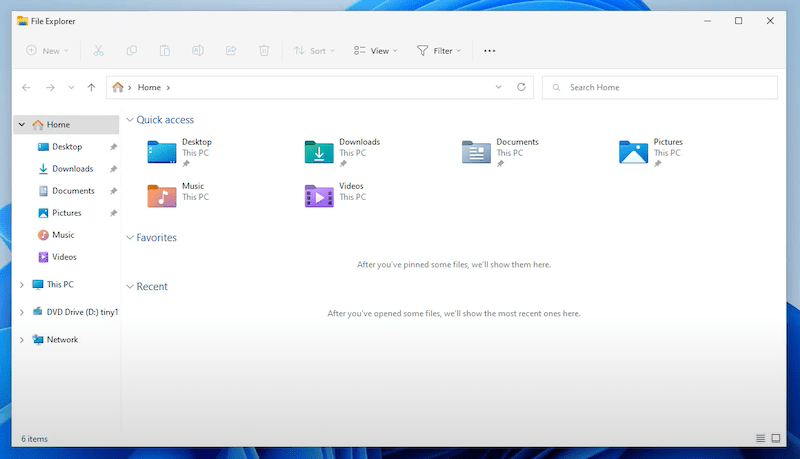The height and width of the screenshot is (459, 800).
Task: Click the Rename icon in toolbar
Action: 198,50
